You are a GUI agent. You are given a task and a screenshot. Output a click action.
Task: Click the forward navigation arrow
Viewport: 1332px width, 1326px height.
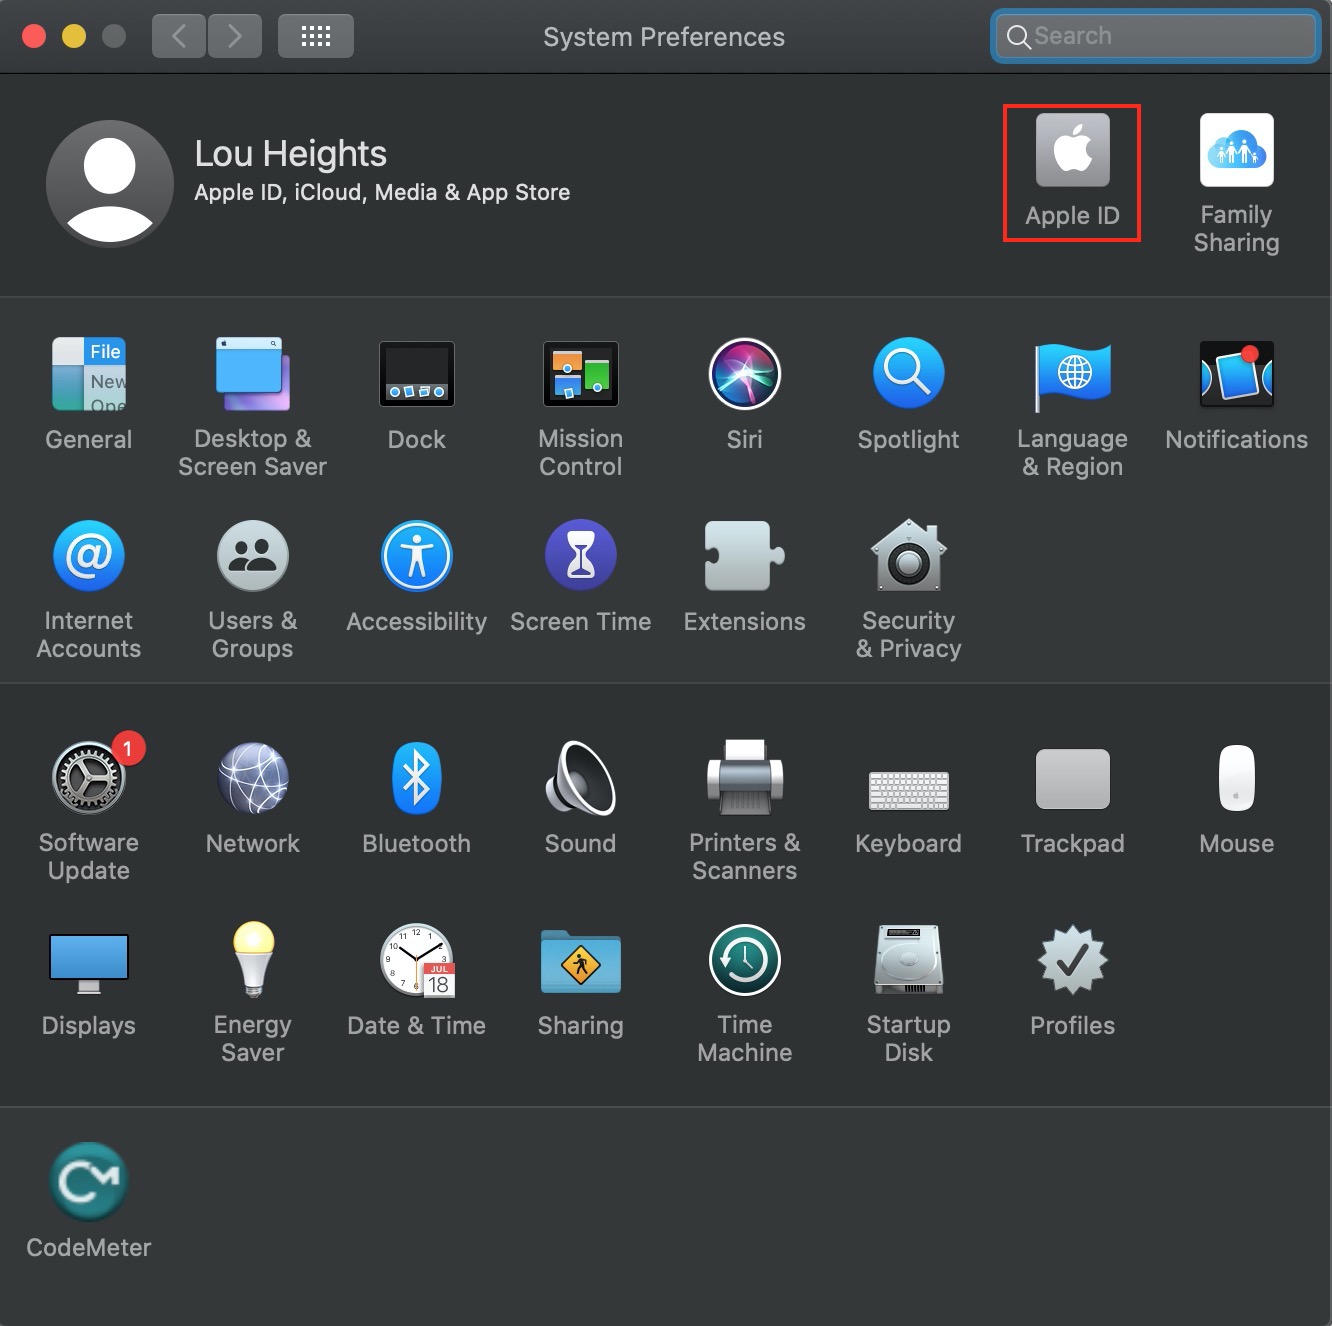(x=235, y=36)
